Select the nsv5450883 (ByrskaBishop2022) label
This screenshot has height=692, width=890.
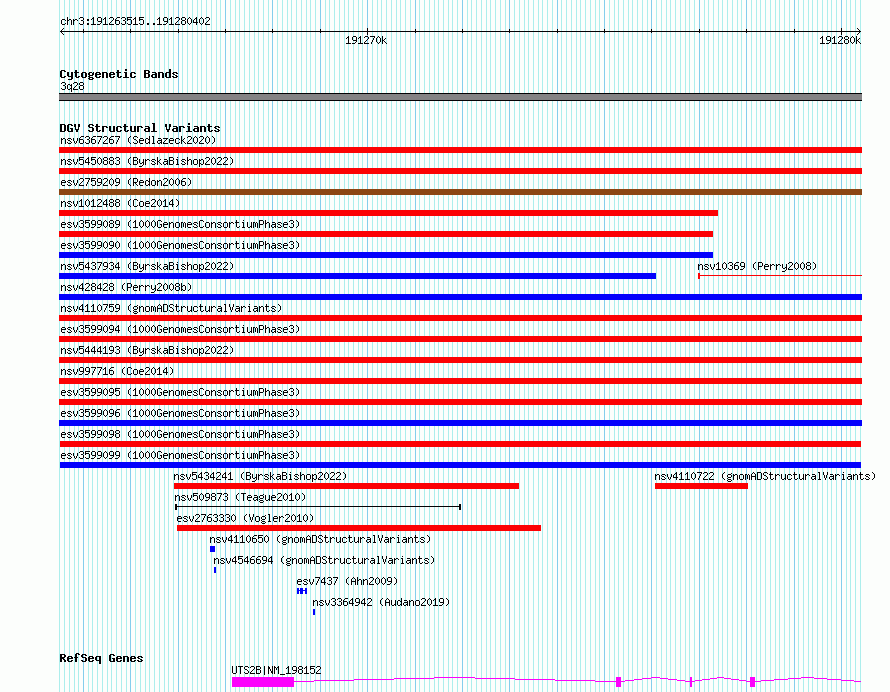pos(147,161)
